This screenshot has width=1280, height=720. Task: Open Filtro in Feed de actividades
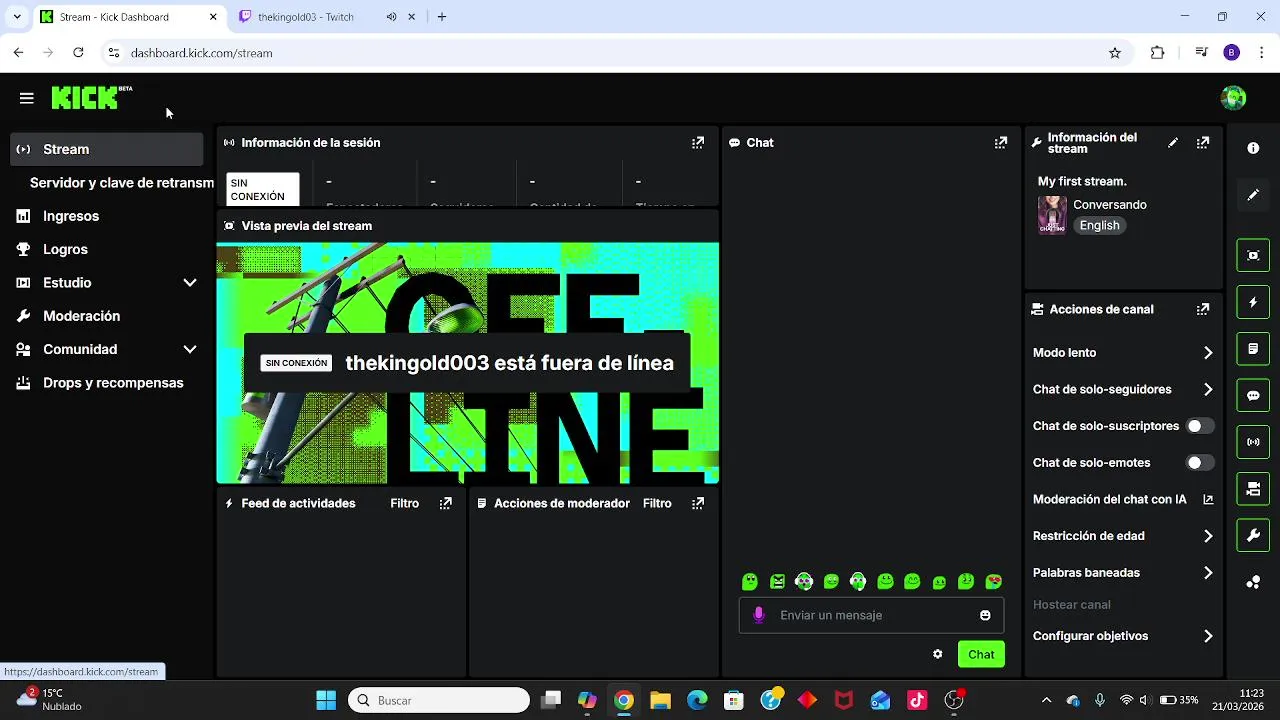pos(405,503)
